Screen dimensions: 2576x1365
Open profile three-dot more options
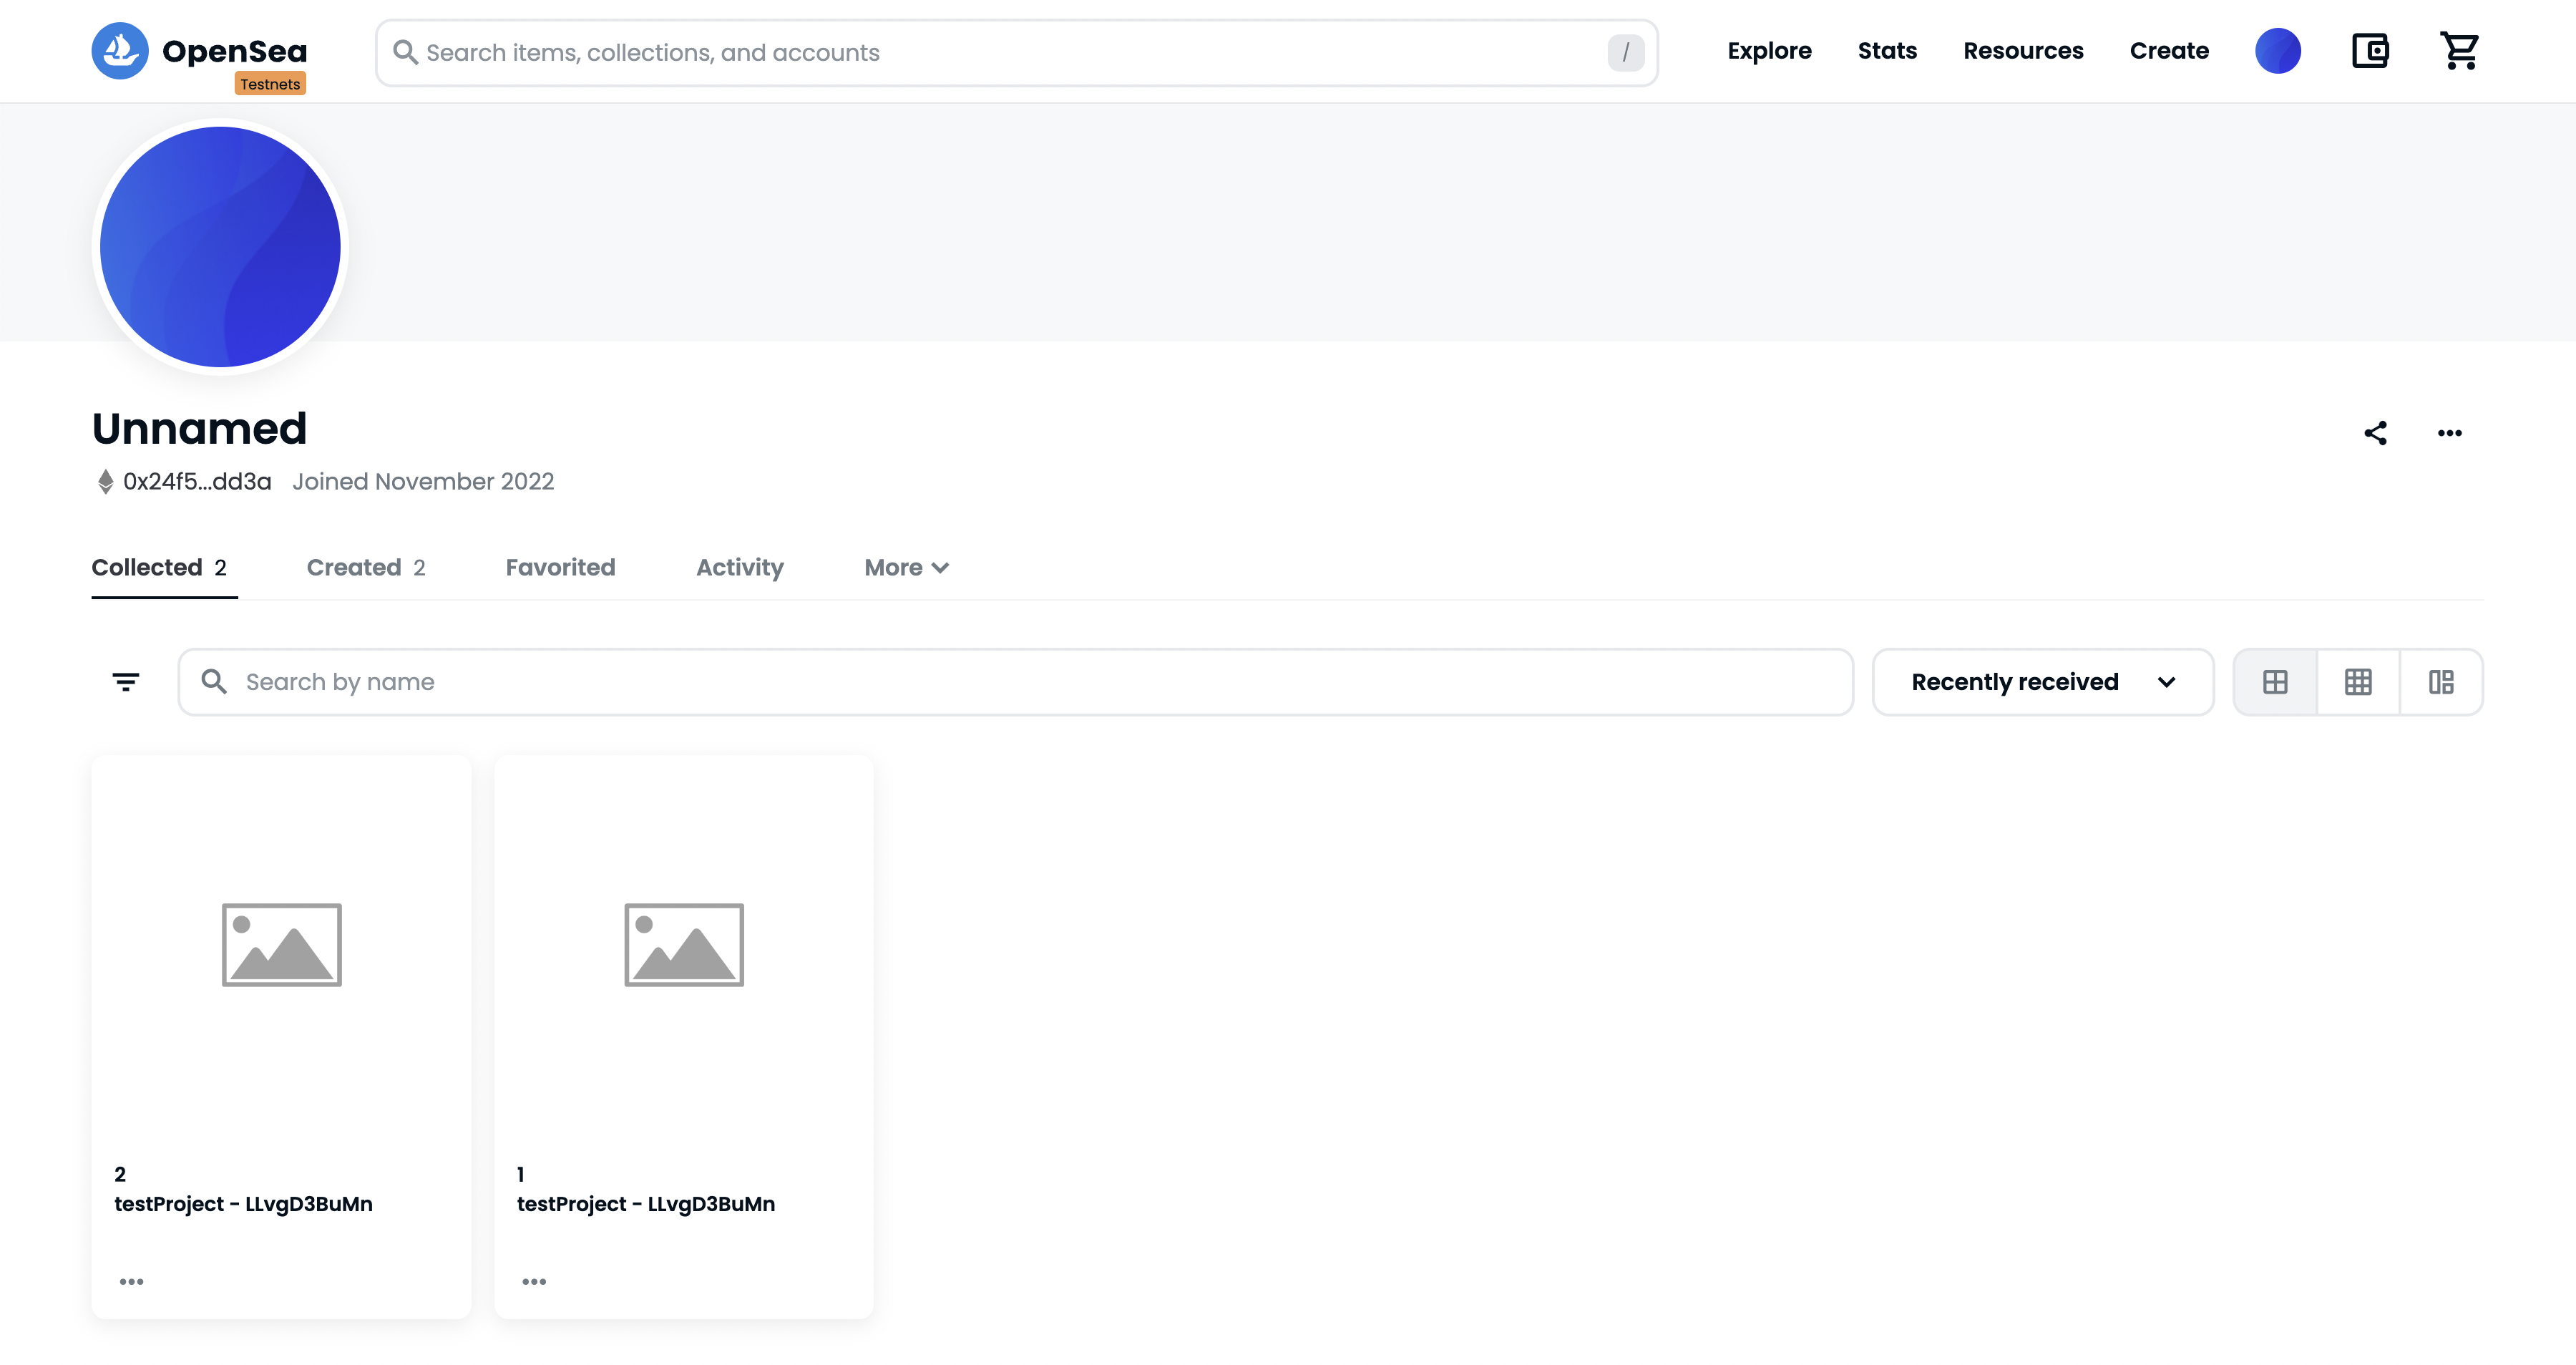pyautogui.click(x=2449, y=433)
